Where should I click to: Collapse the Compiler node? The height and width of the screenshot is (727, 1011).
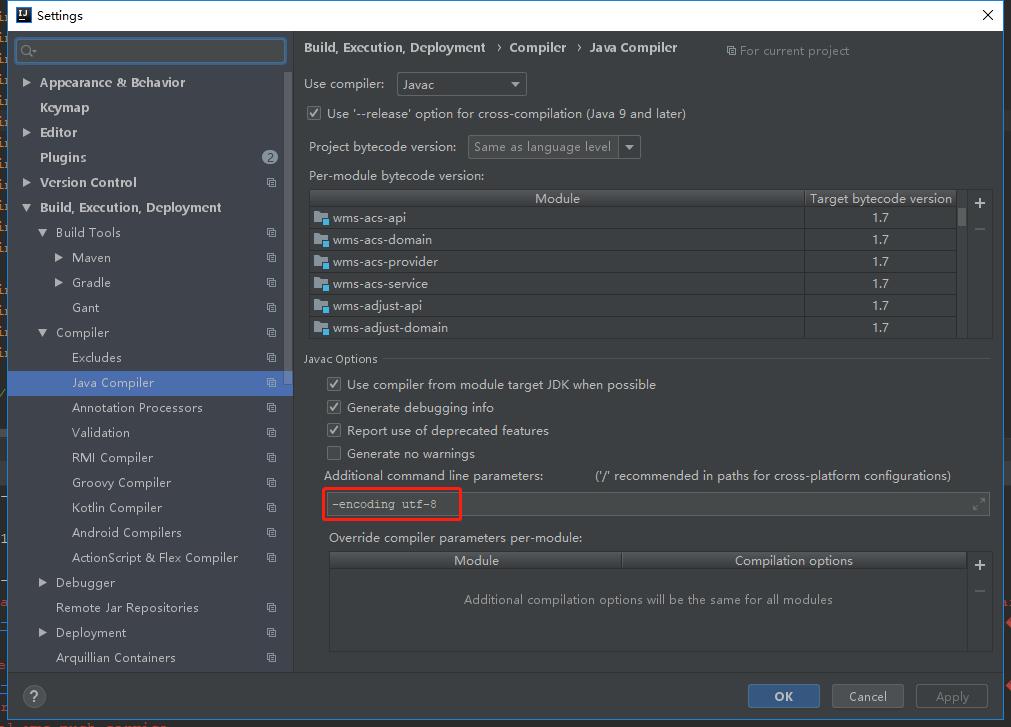[x=43, y=333]
